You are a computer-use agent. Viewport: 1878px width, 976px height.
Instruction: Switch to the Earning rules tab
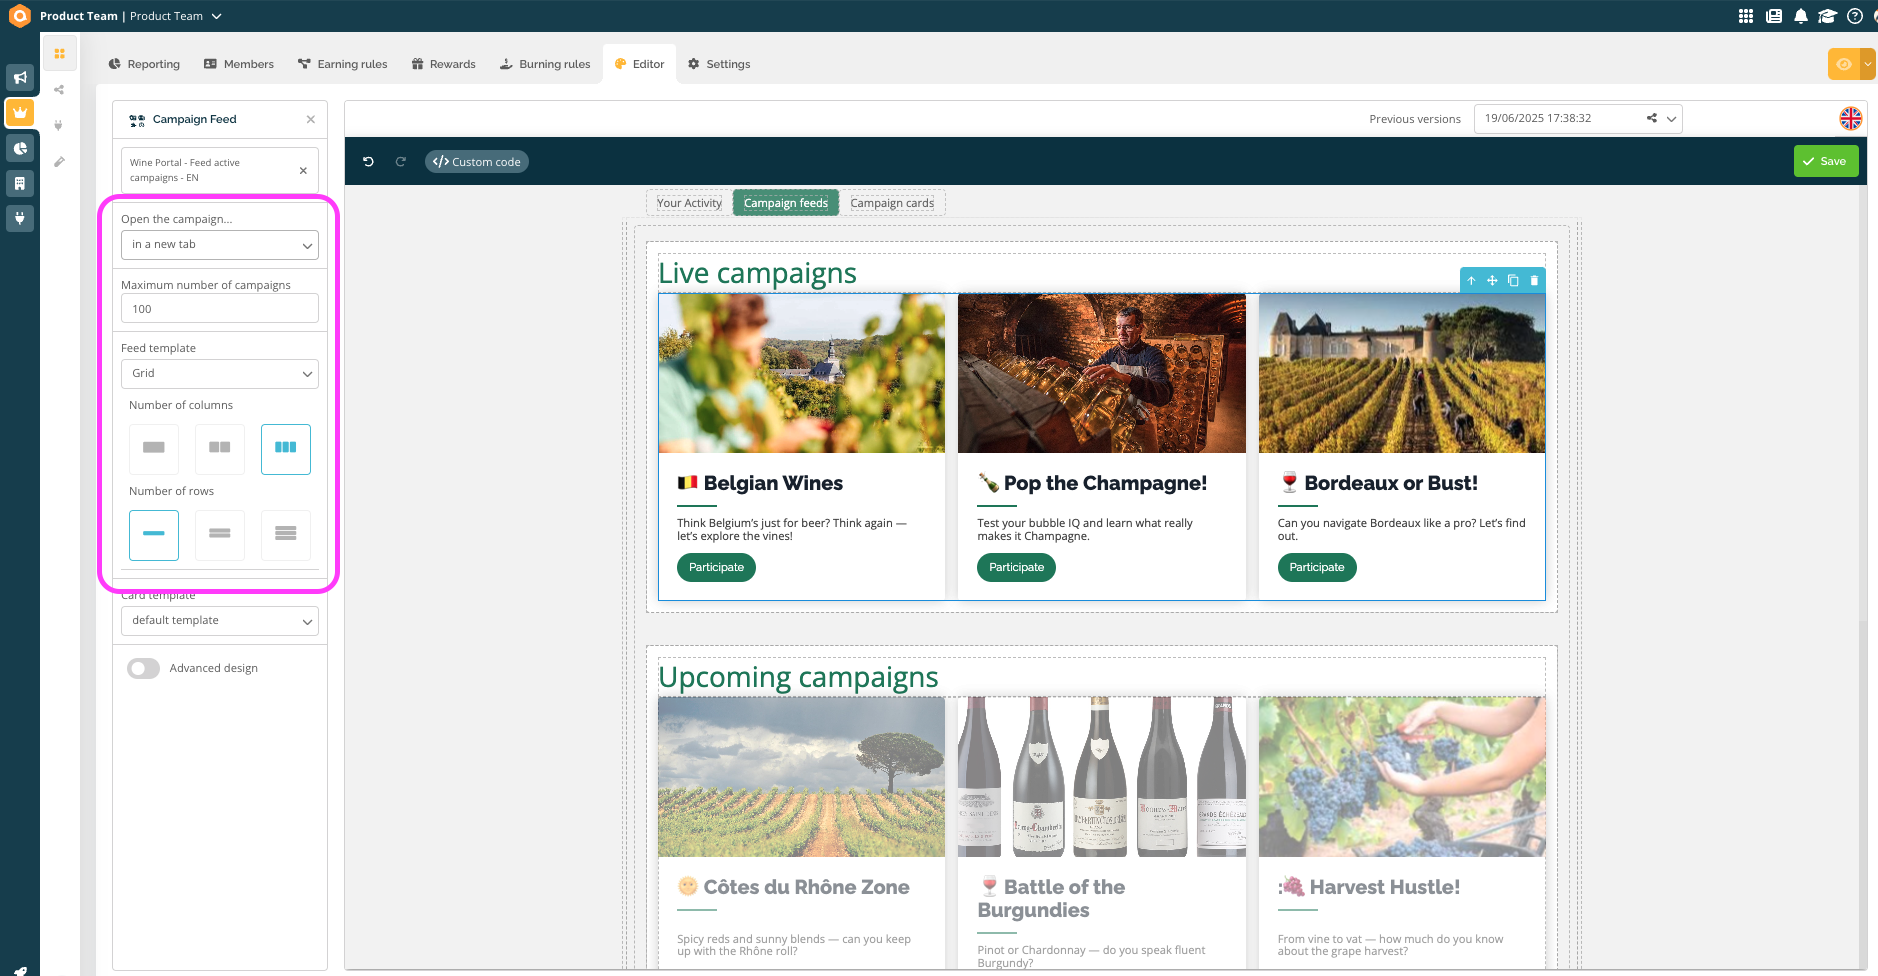(342, 64)
